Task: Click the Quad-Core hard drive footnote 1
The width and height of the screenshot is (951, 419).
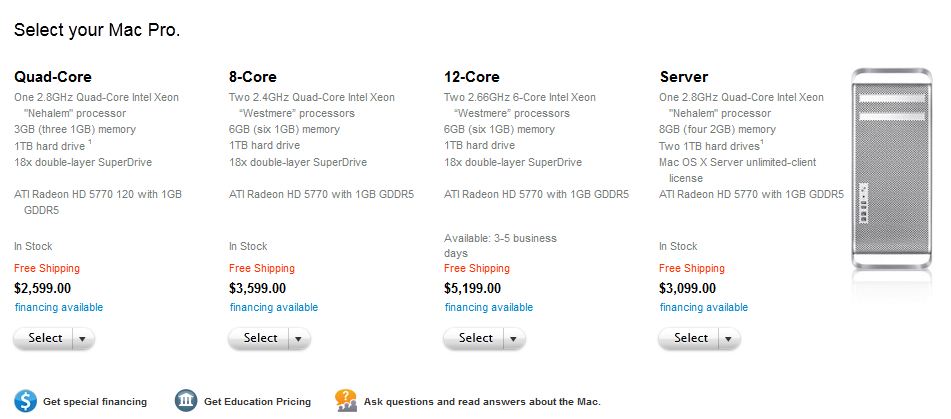Action: (x=90, y=142)
